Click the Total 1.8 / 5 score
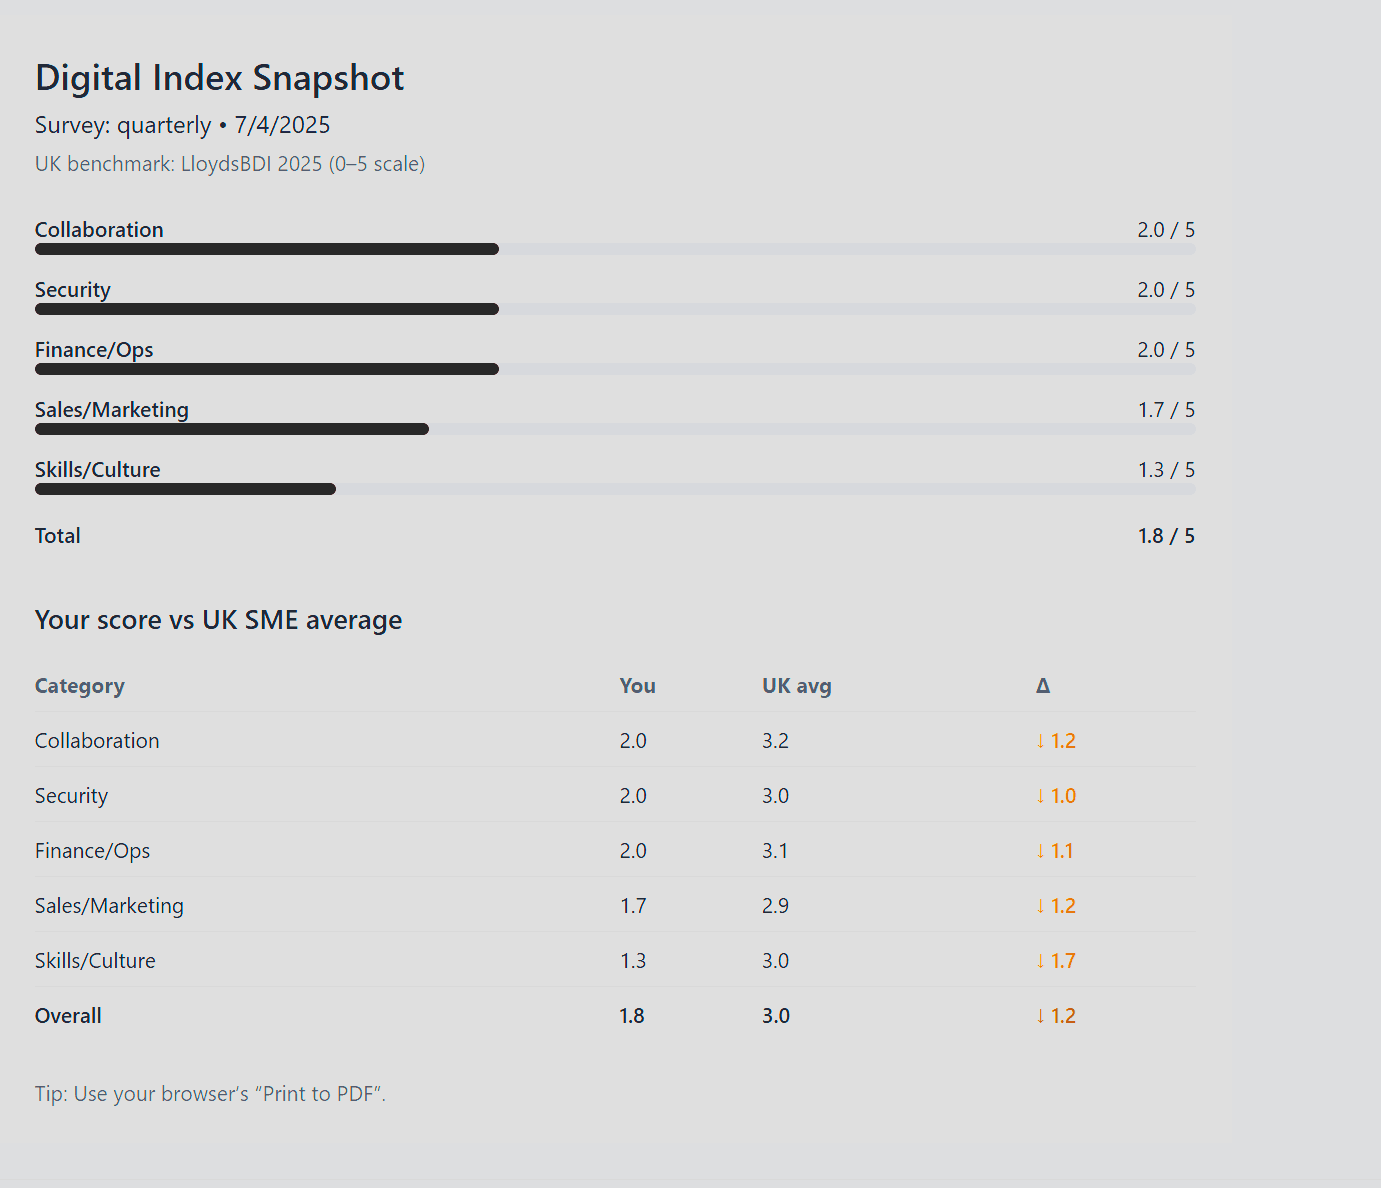 (1165, 536)
